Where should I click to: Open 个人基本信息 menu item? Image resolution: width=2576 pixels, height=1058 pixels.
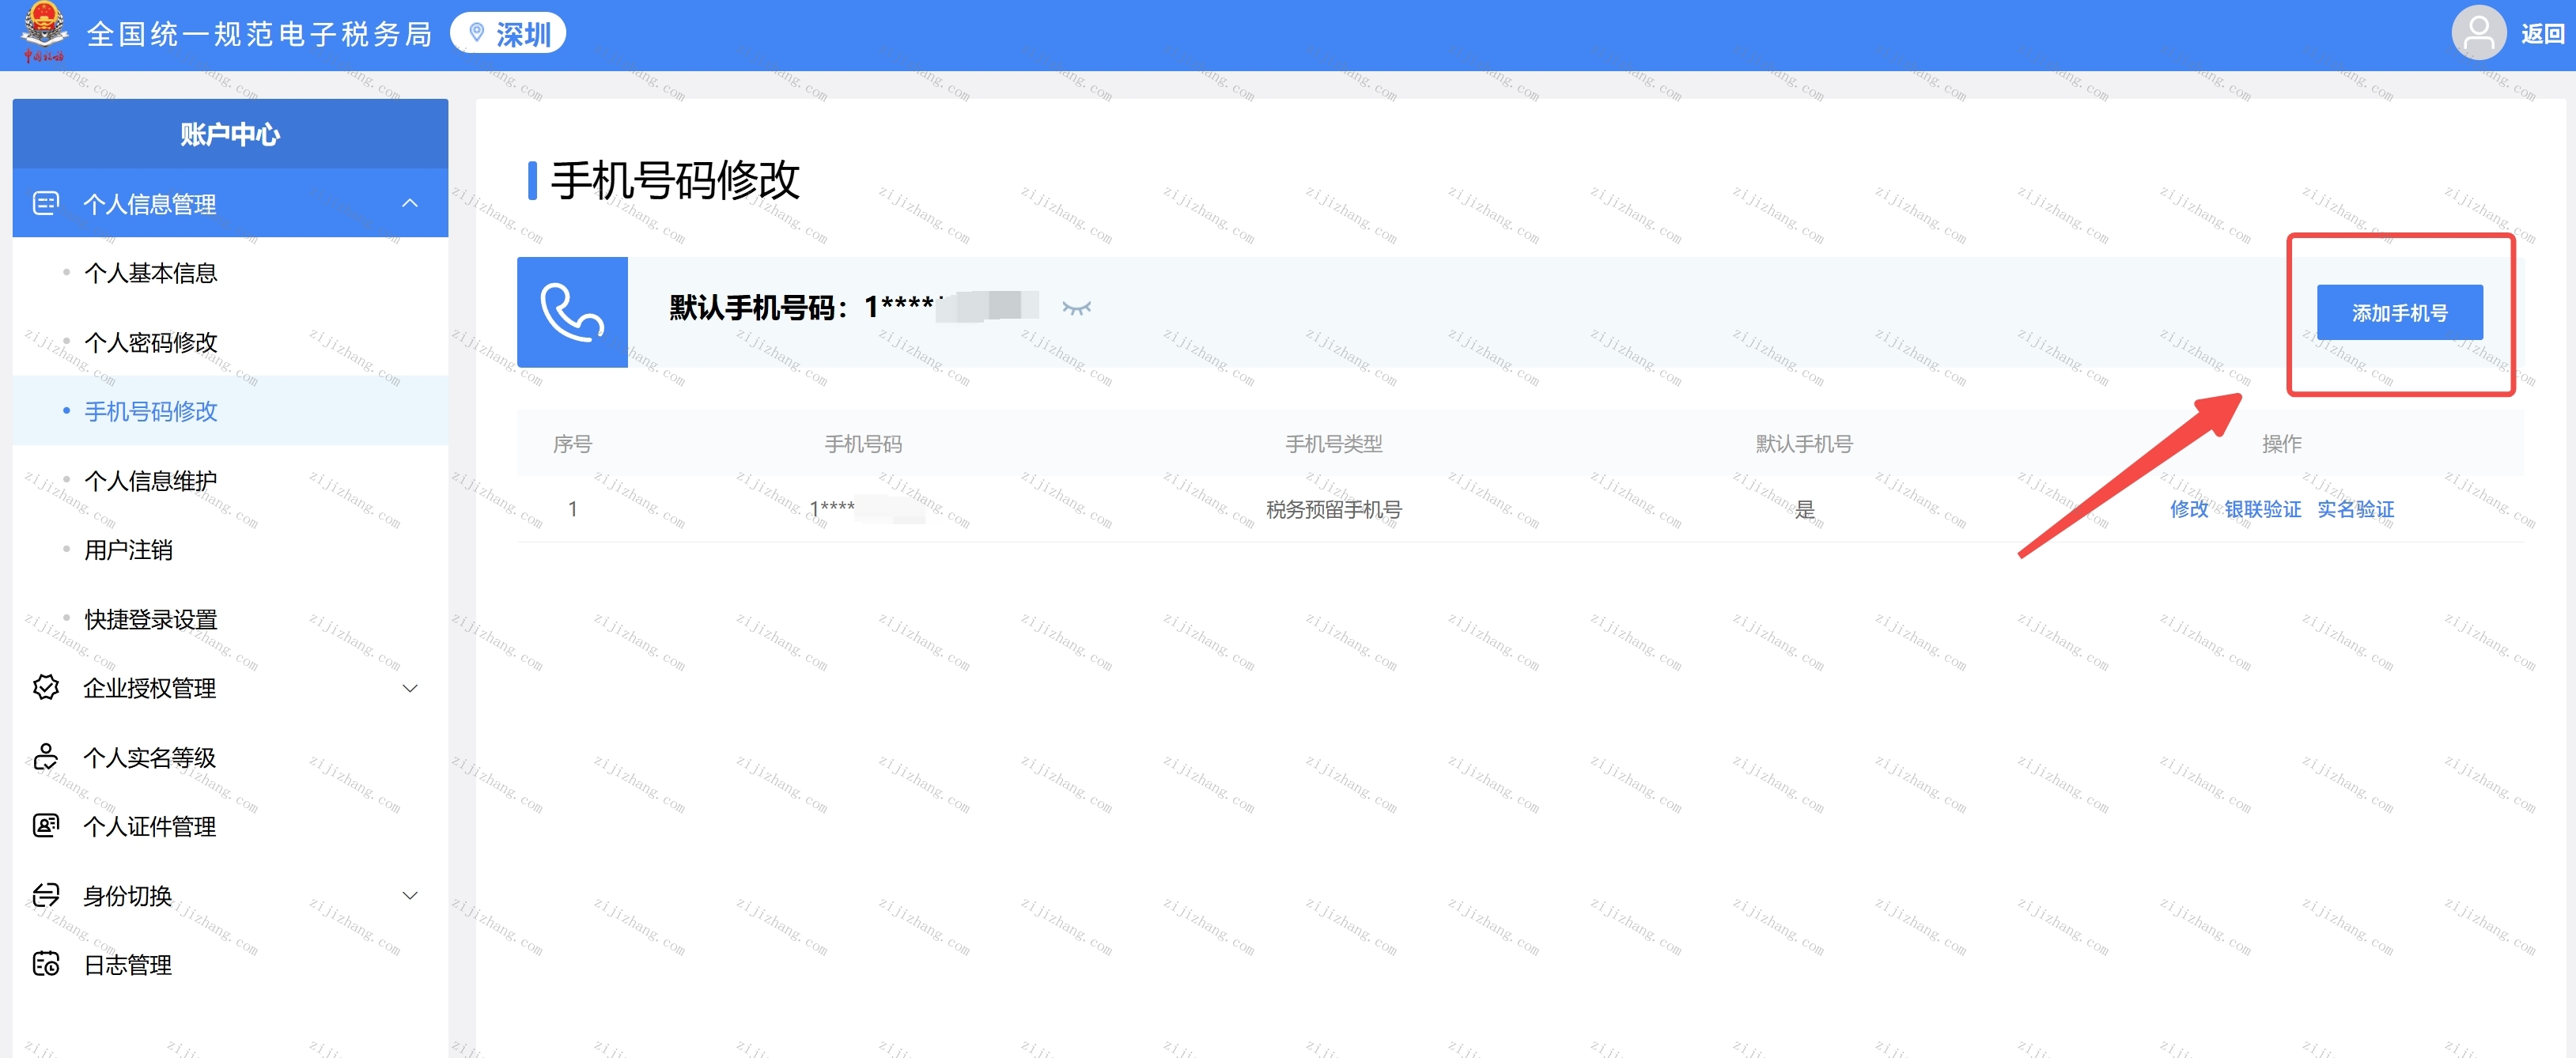point(230,273)
